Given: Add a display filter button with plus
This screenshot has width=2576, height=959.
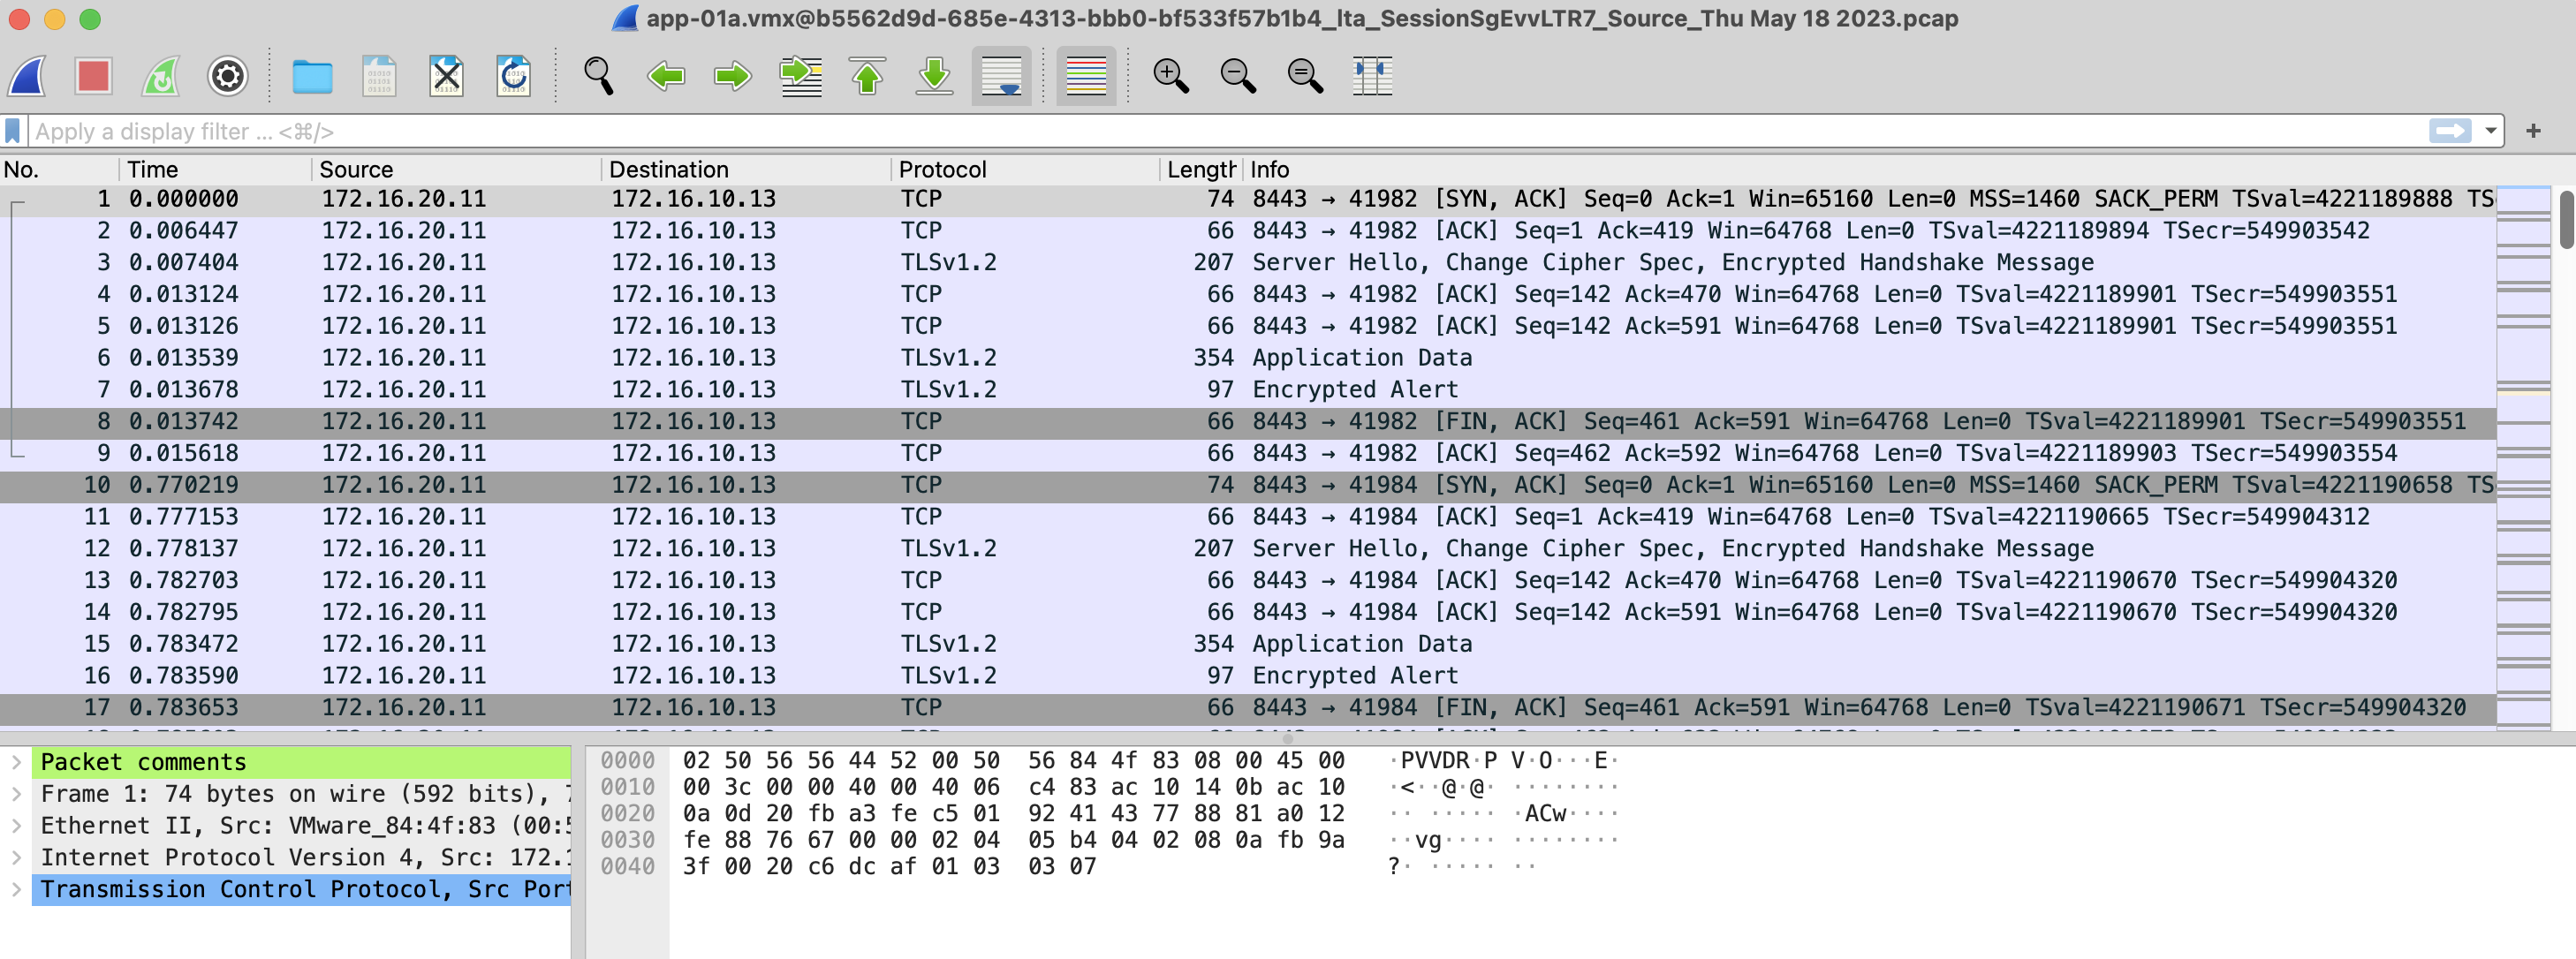Looking at the screenshot, I should tap(2533, 131).
